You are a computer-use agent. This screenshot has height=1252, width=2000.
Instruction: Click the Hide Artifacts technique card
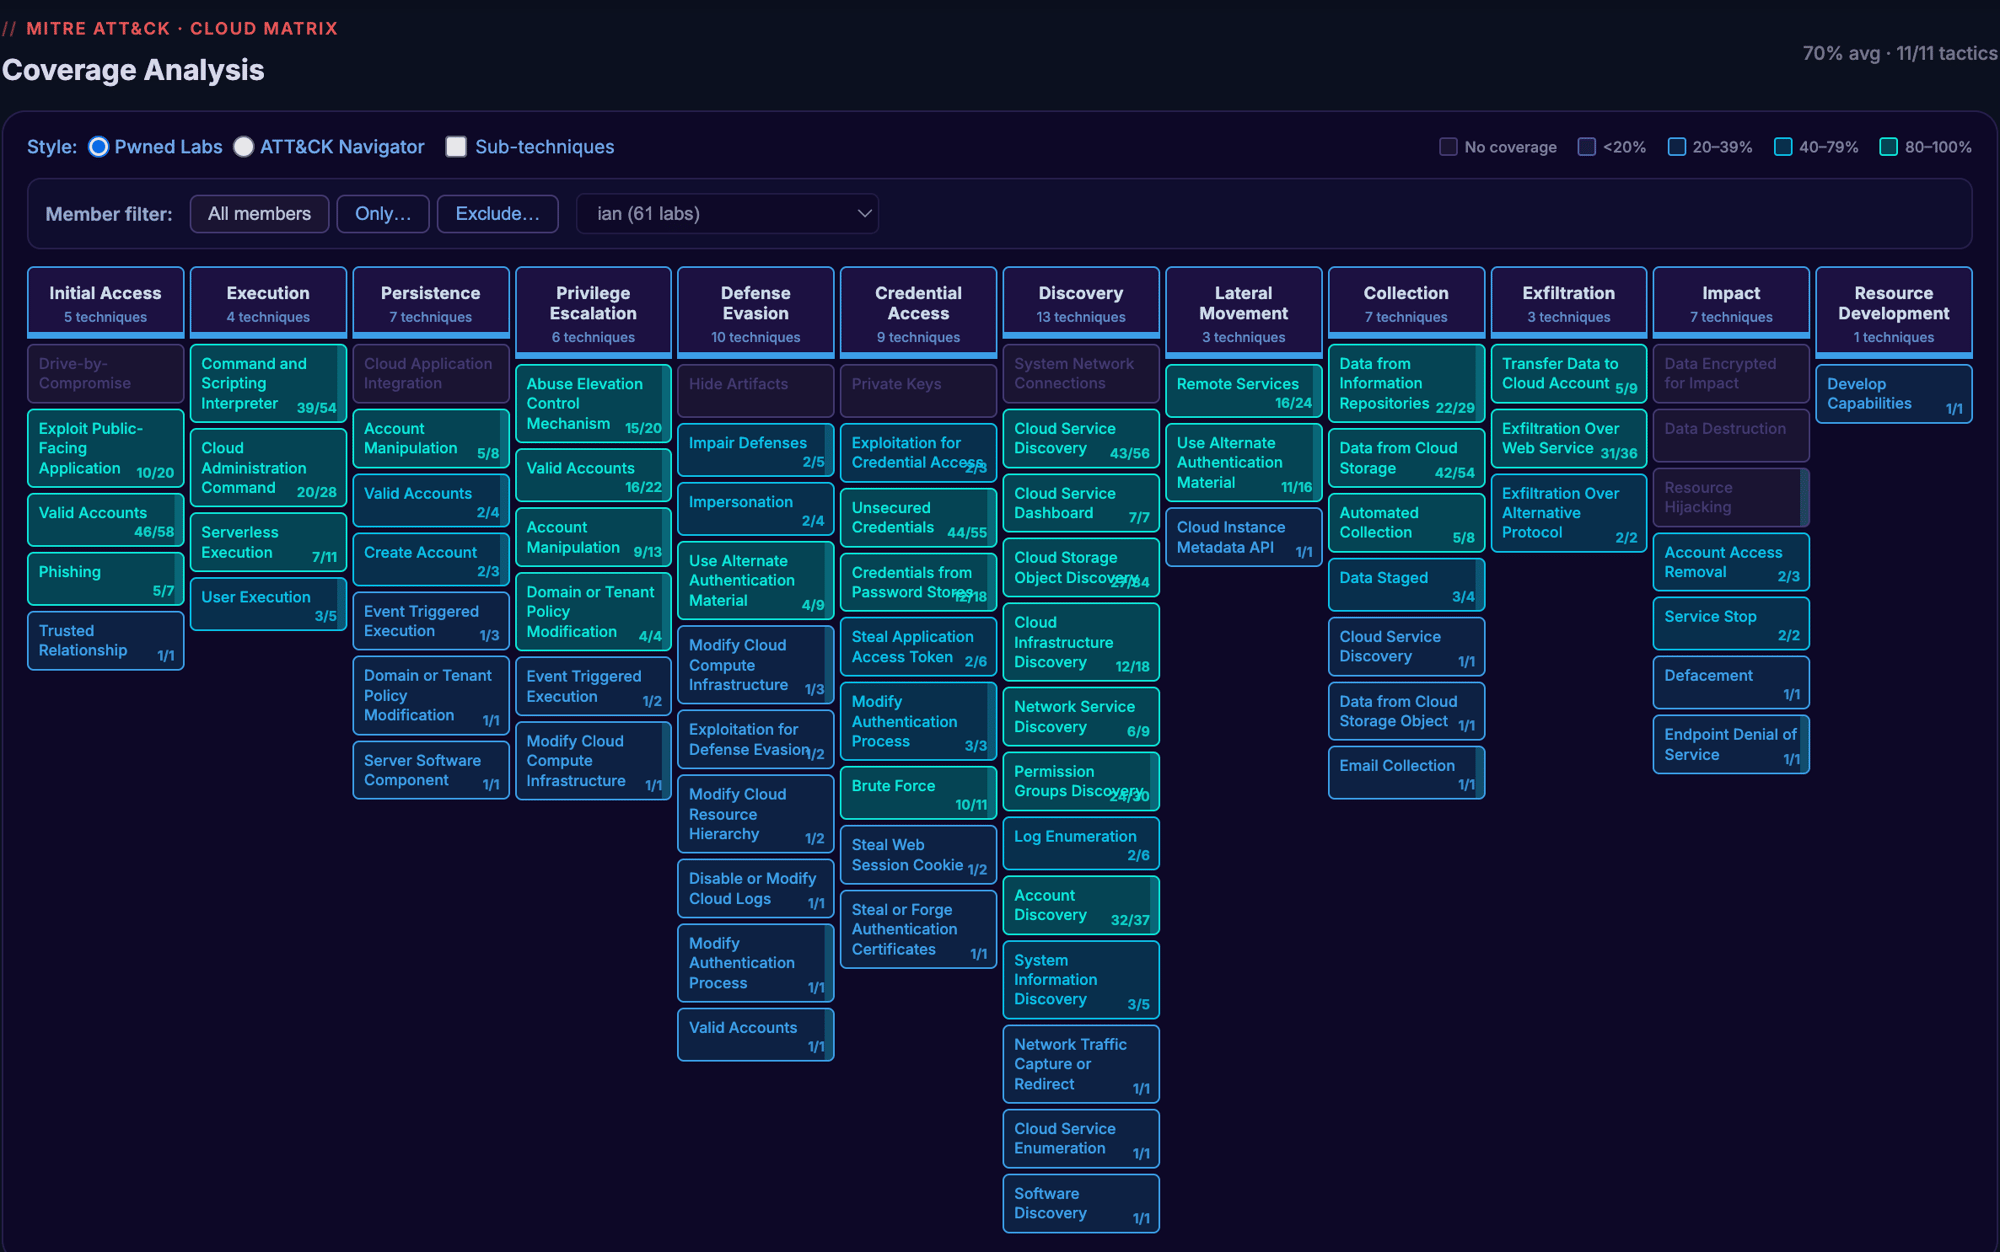pos(756,391)
